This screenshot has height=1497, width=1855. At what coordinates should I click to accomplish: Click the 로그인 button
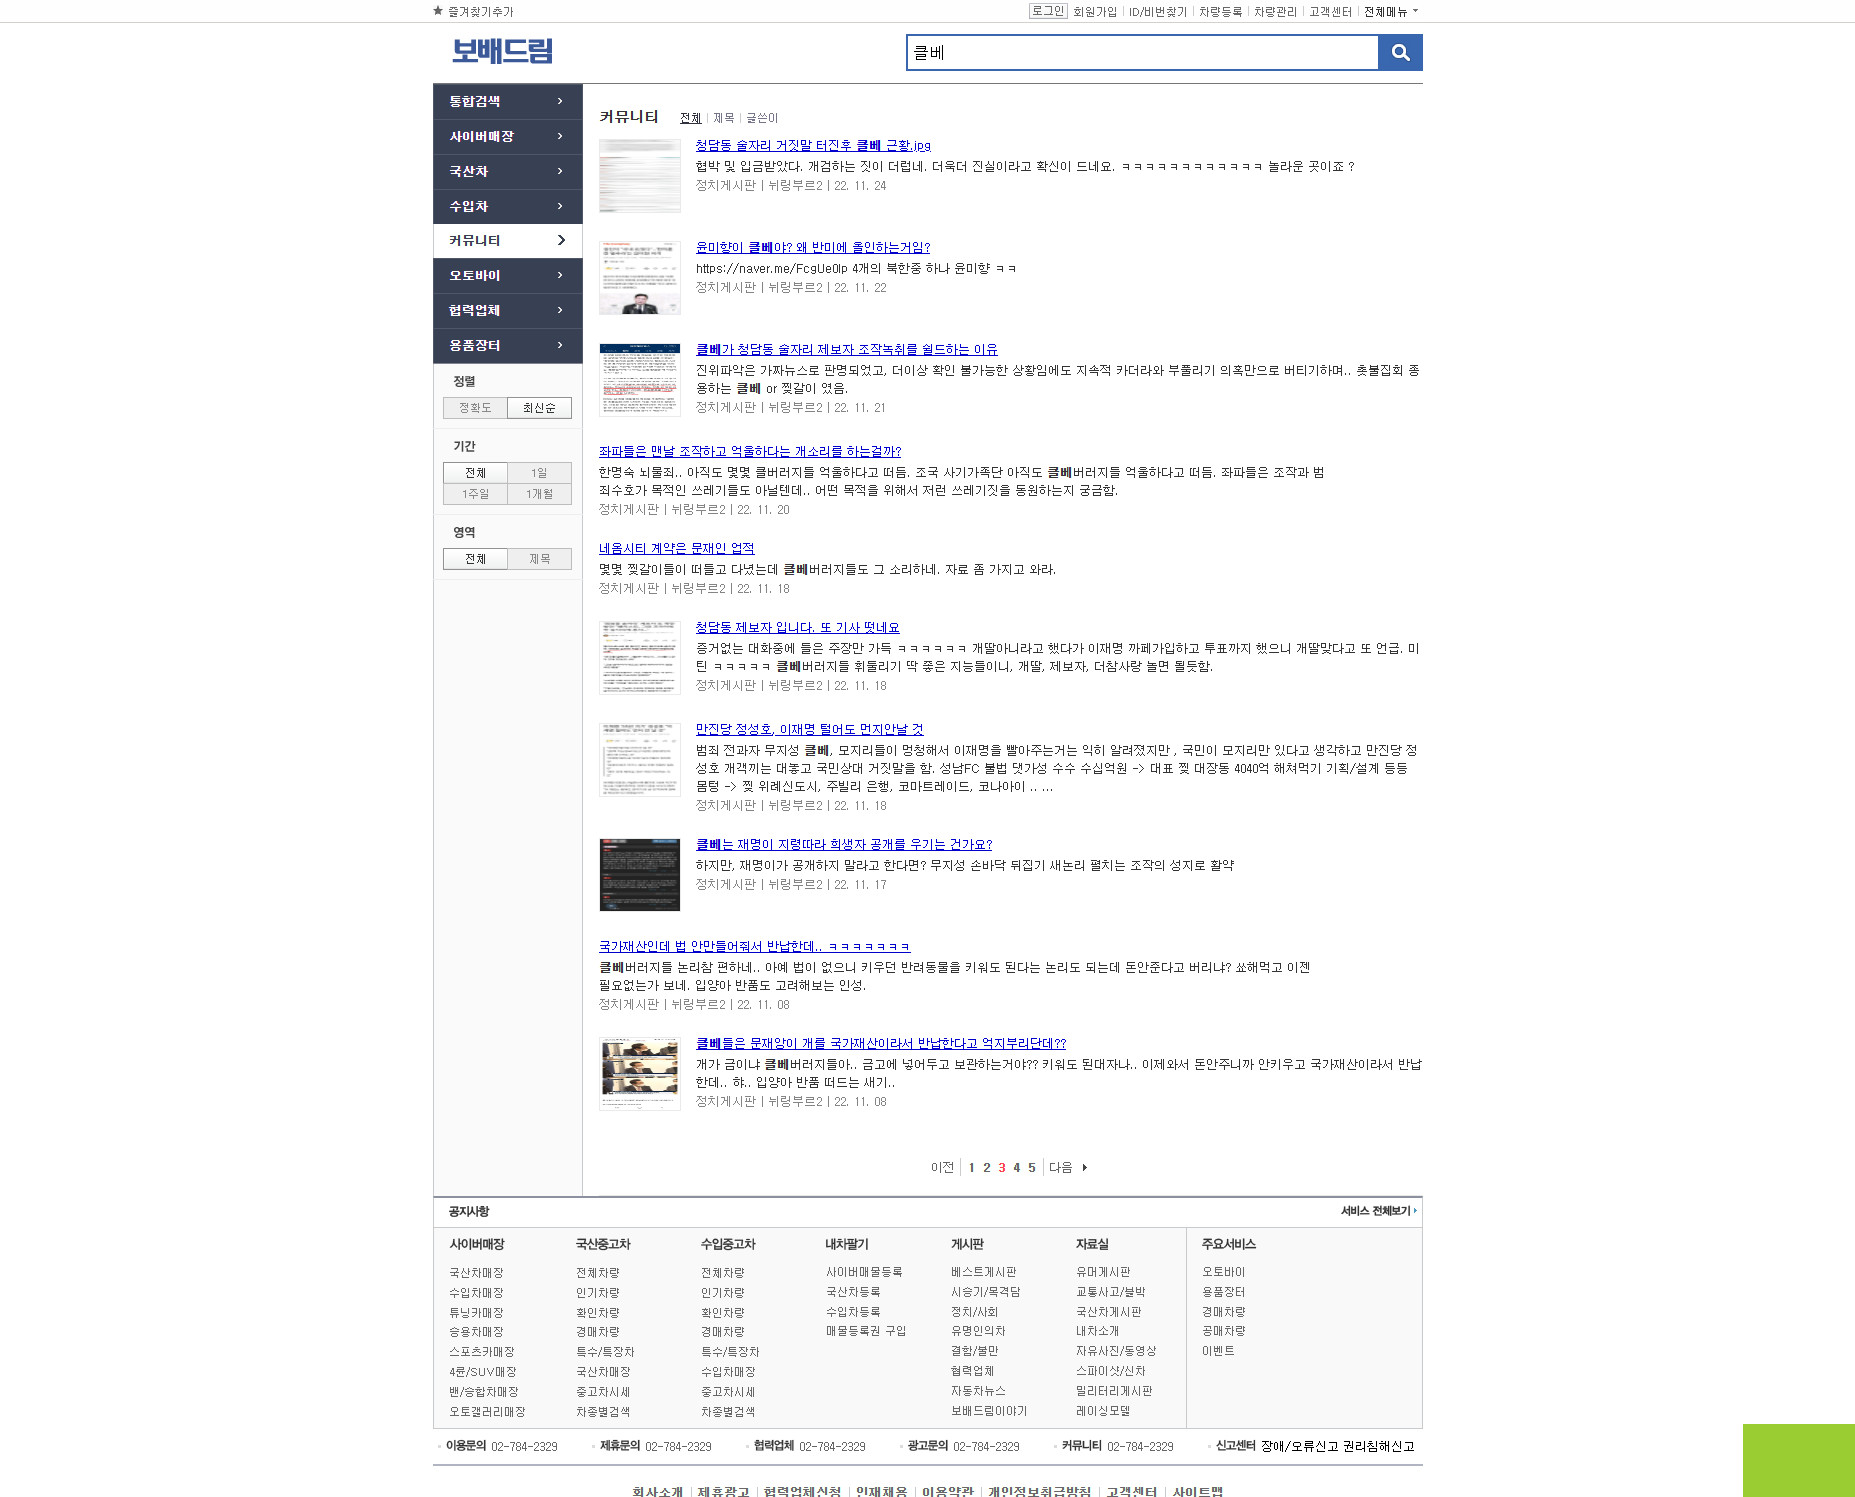click(x=1047, y=11)
